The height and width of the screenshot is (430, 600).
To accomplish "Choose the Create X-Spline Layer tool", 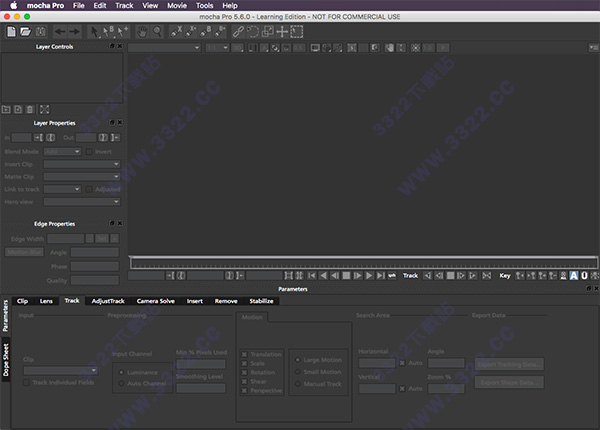I will [176, 31].
